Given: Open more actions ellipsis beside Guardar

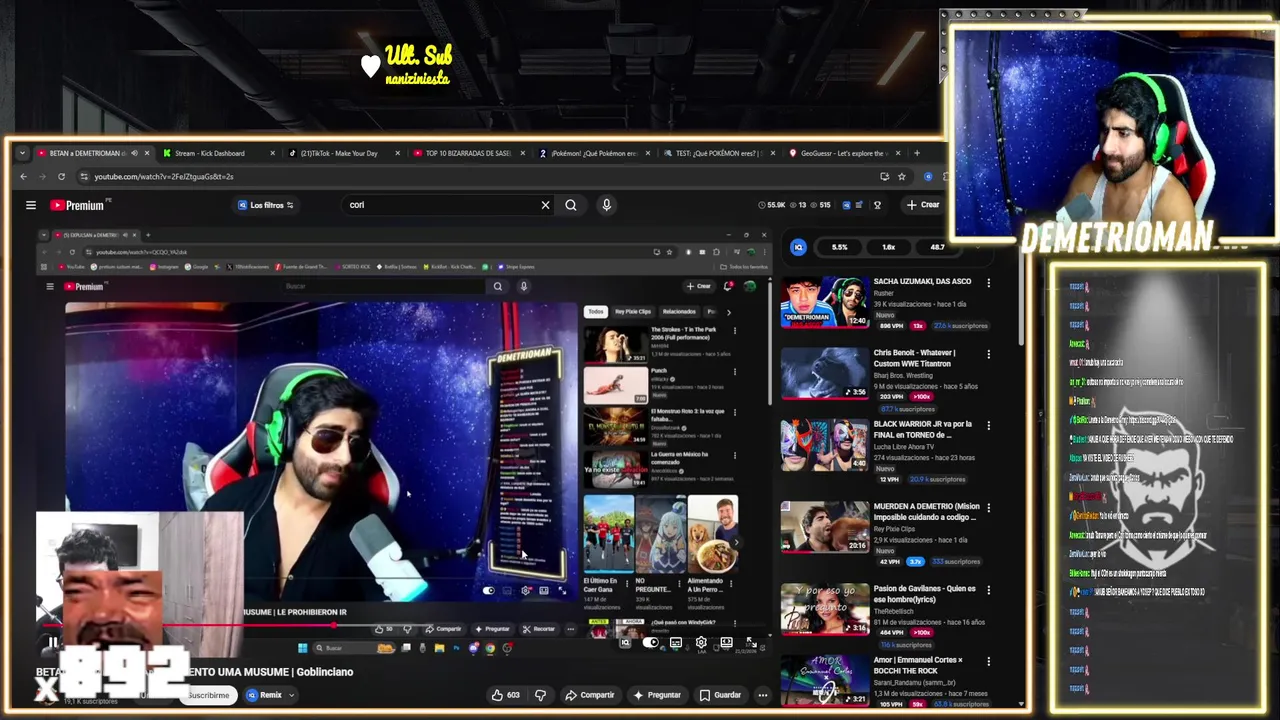Looking at the screenshot, I should coord(763,695).
